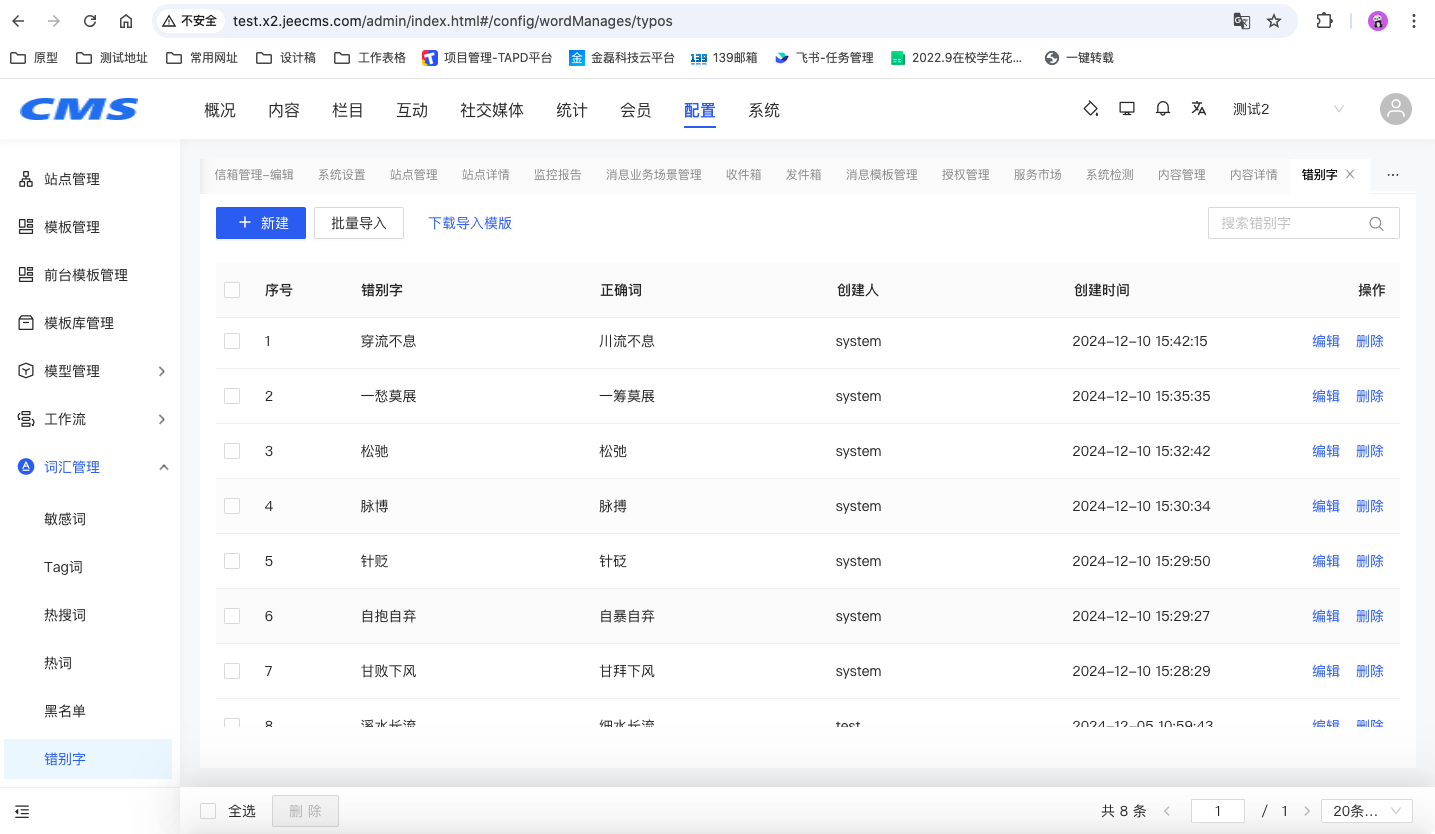Open the notification bell
Viewport: 1435px width, 834px height.
coord(1163,109)
